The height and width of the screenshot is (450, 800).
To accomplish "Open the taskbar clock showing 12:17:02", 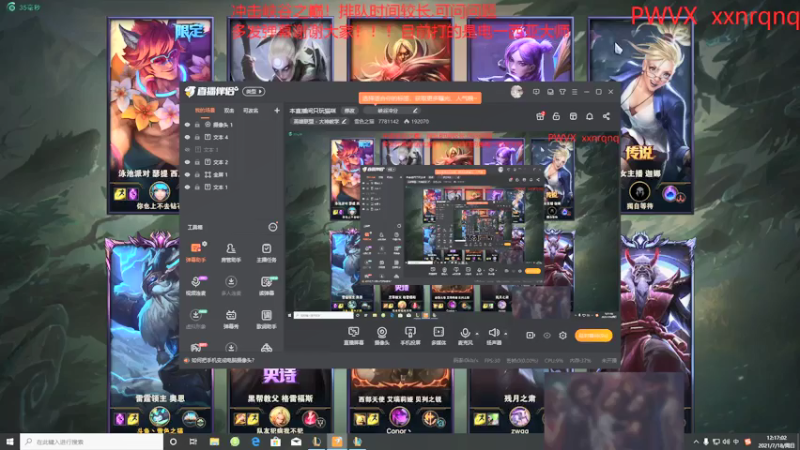I will 777,441.
